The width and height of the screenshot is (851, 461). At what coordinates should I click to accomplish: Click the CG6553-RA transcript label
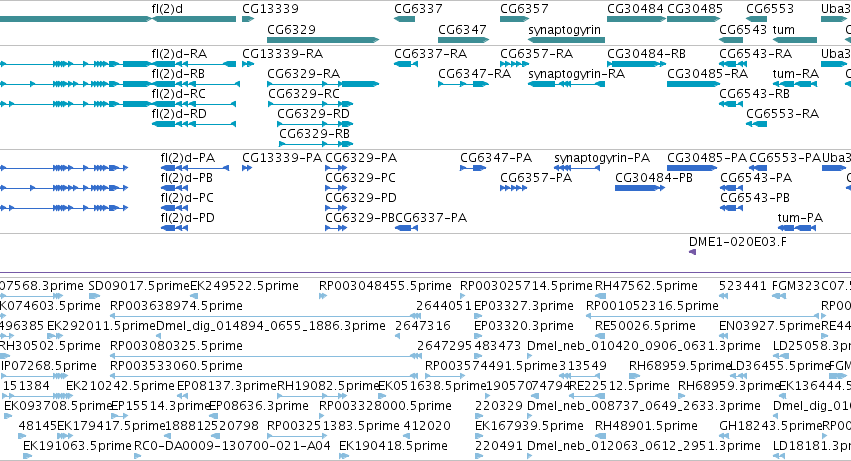point(782,113)
